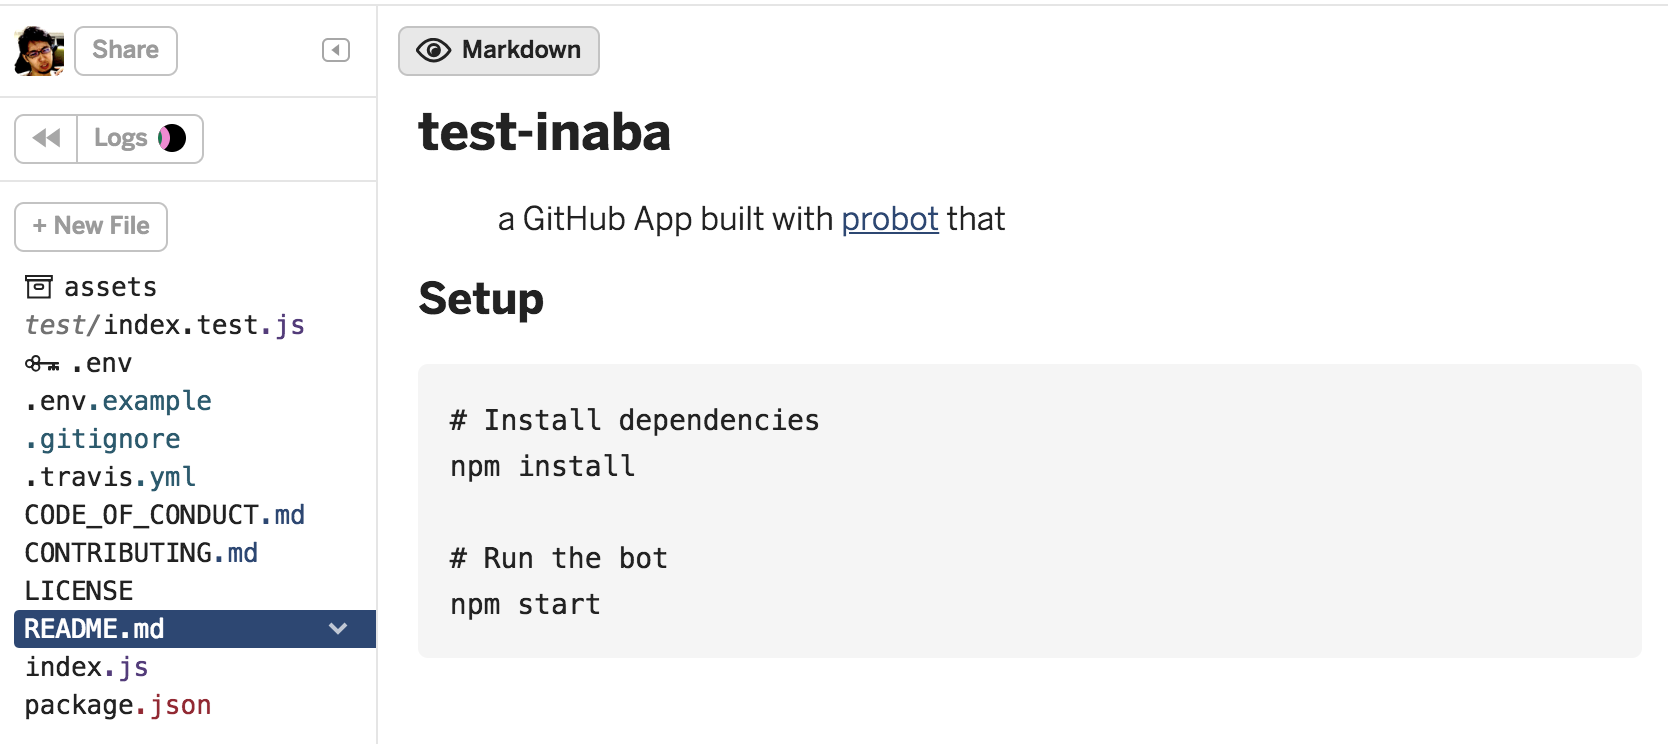Open package.json in the file list

[118, 705]
